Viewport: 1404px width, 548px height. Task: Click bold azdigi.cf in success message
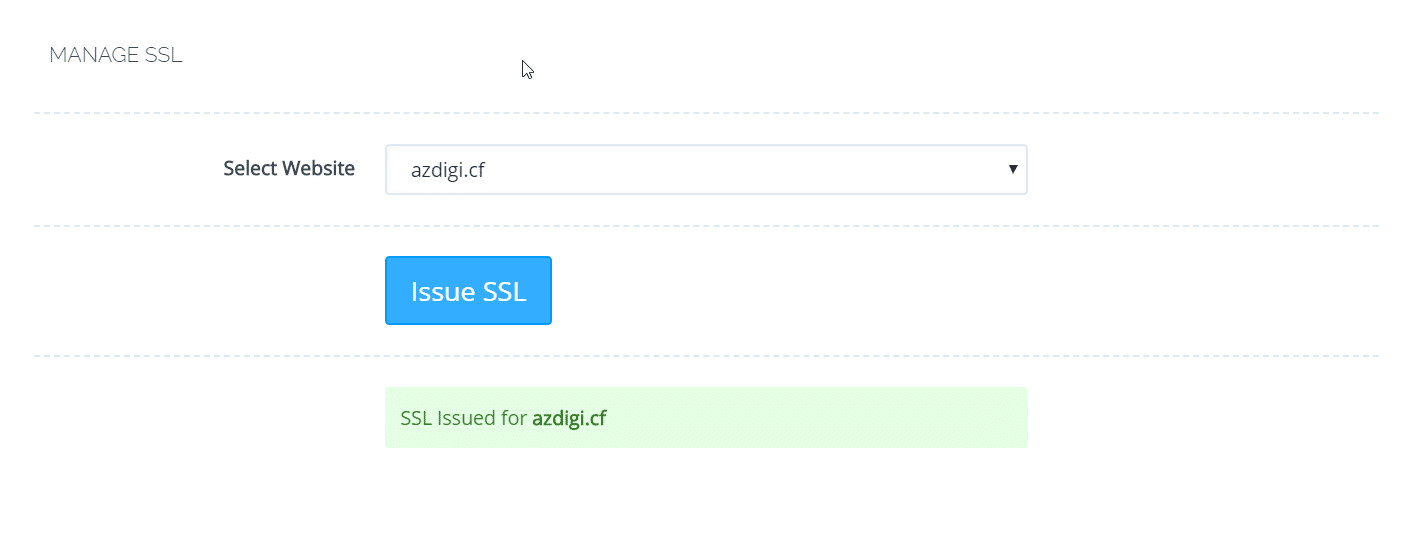[569, 418]
